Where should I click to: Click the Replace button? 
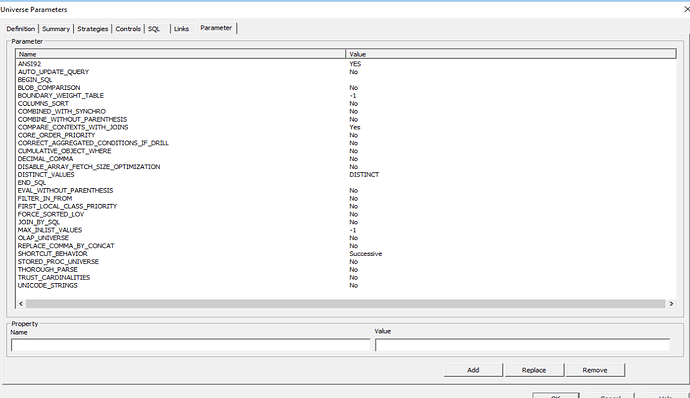[534, 370]
